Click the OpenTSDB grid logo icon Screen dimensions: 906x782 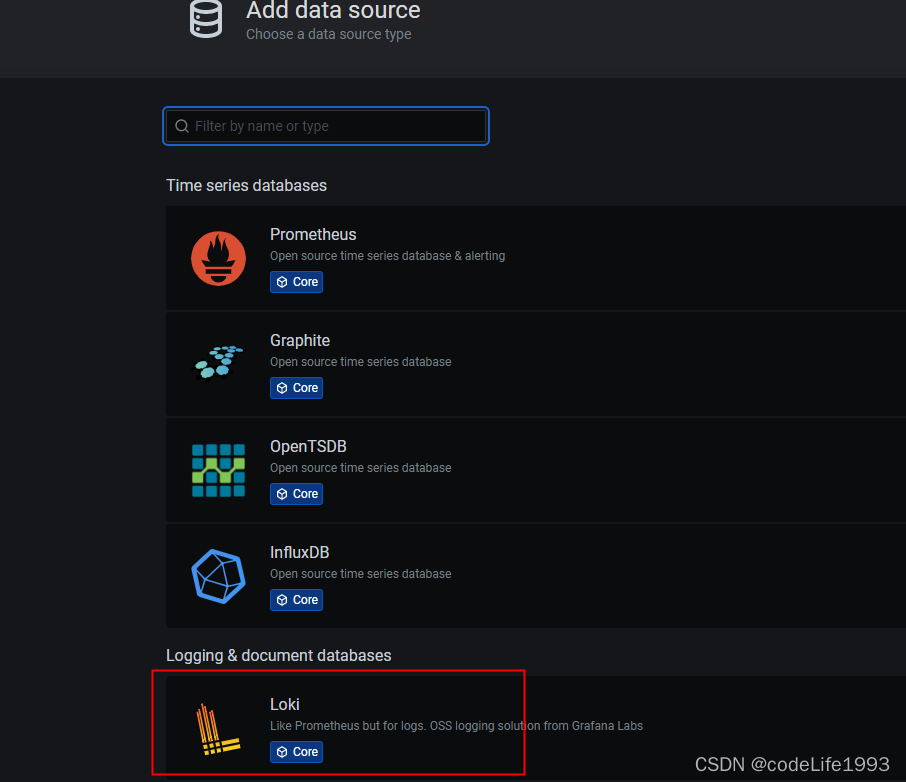point(218,470)
